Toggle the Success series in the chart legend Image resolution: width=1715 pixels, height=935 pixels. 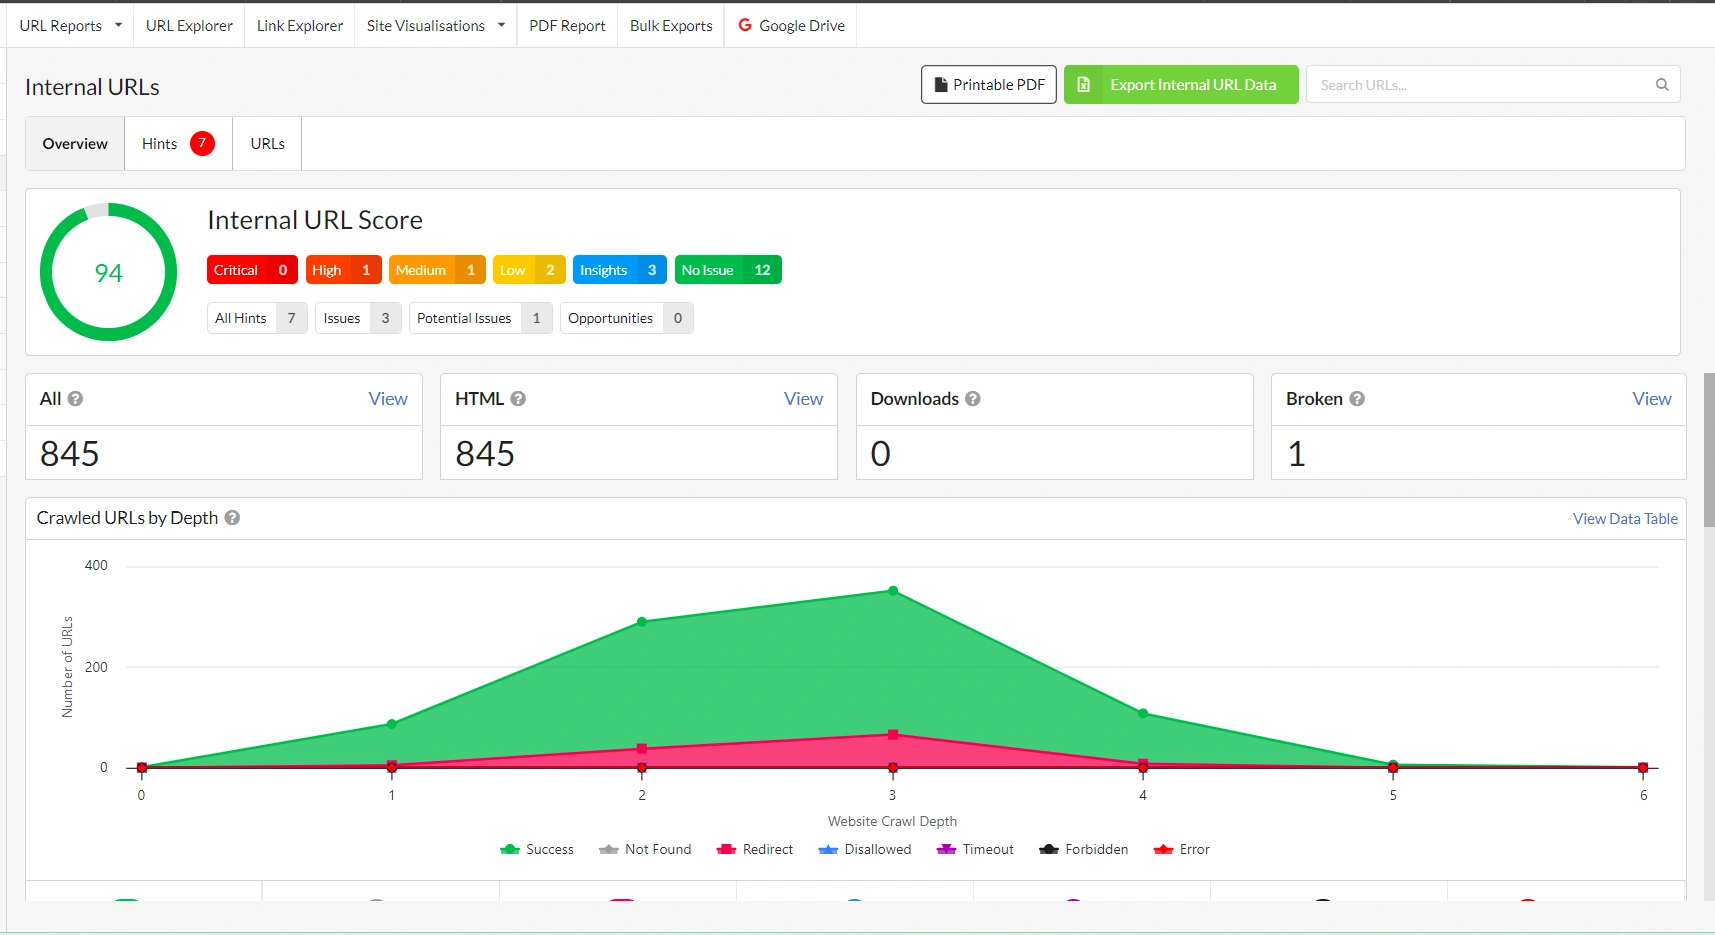(x=537, y=849)
